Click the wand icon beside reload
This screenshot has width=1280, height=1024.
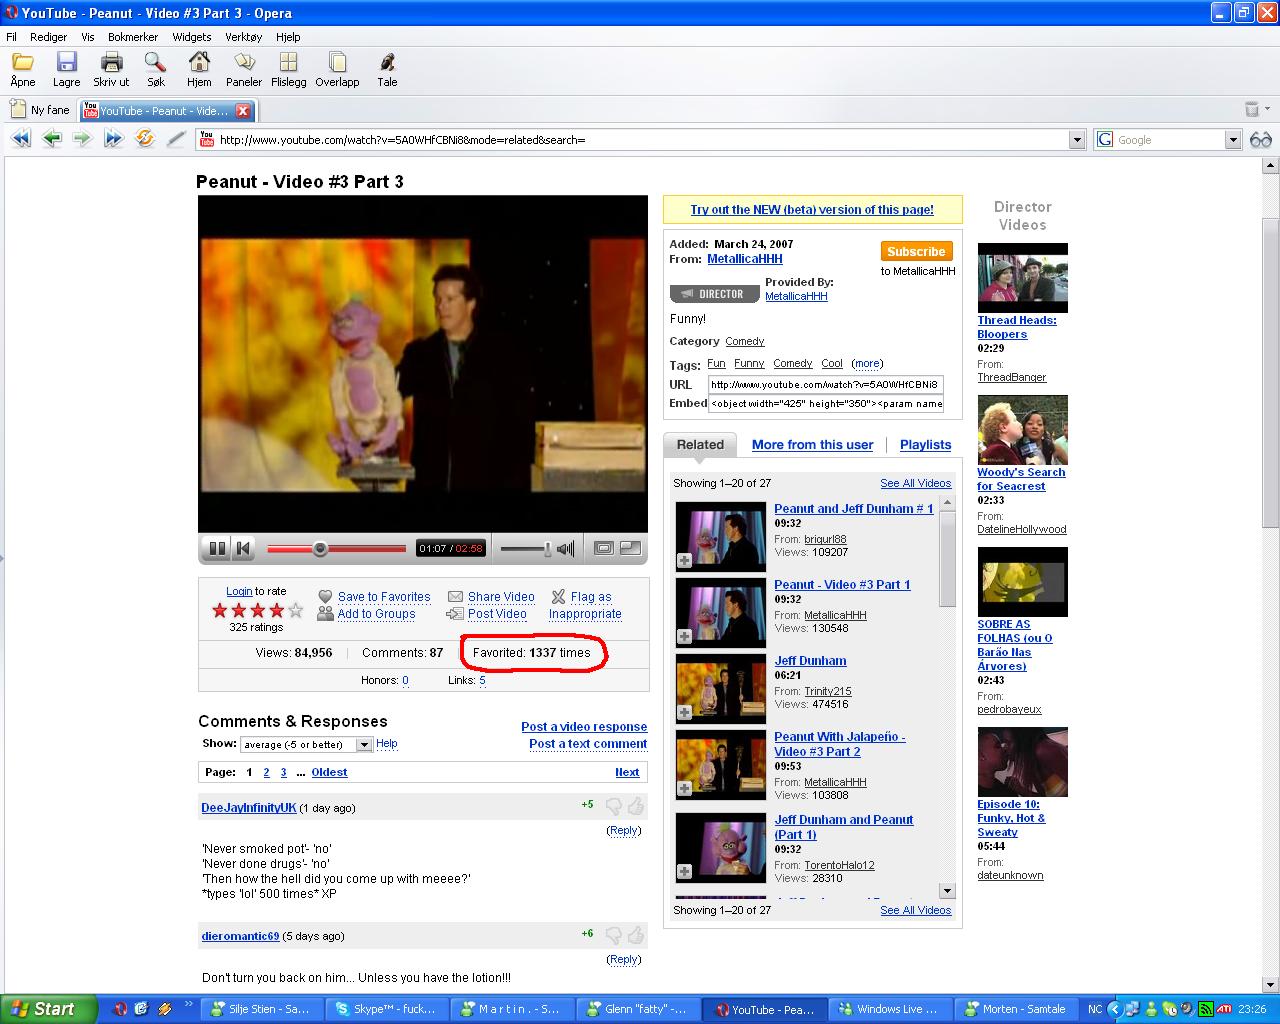click(x=176, y=139)
